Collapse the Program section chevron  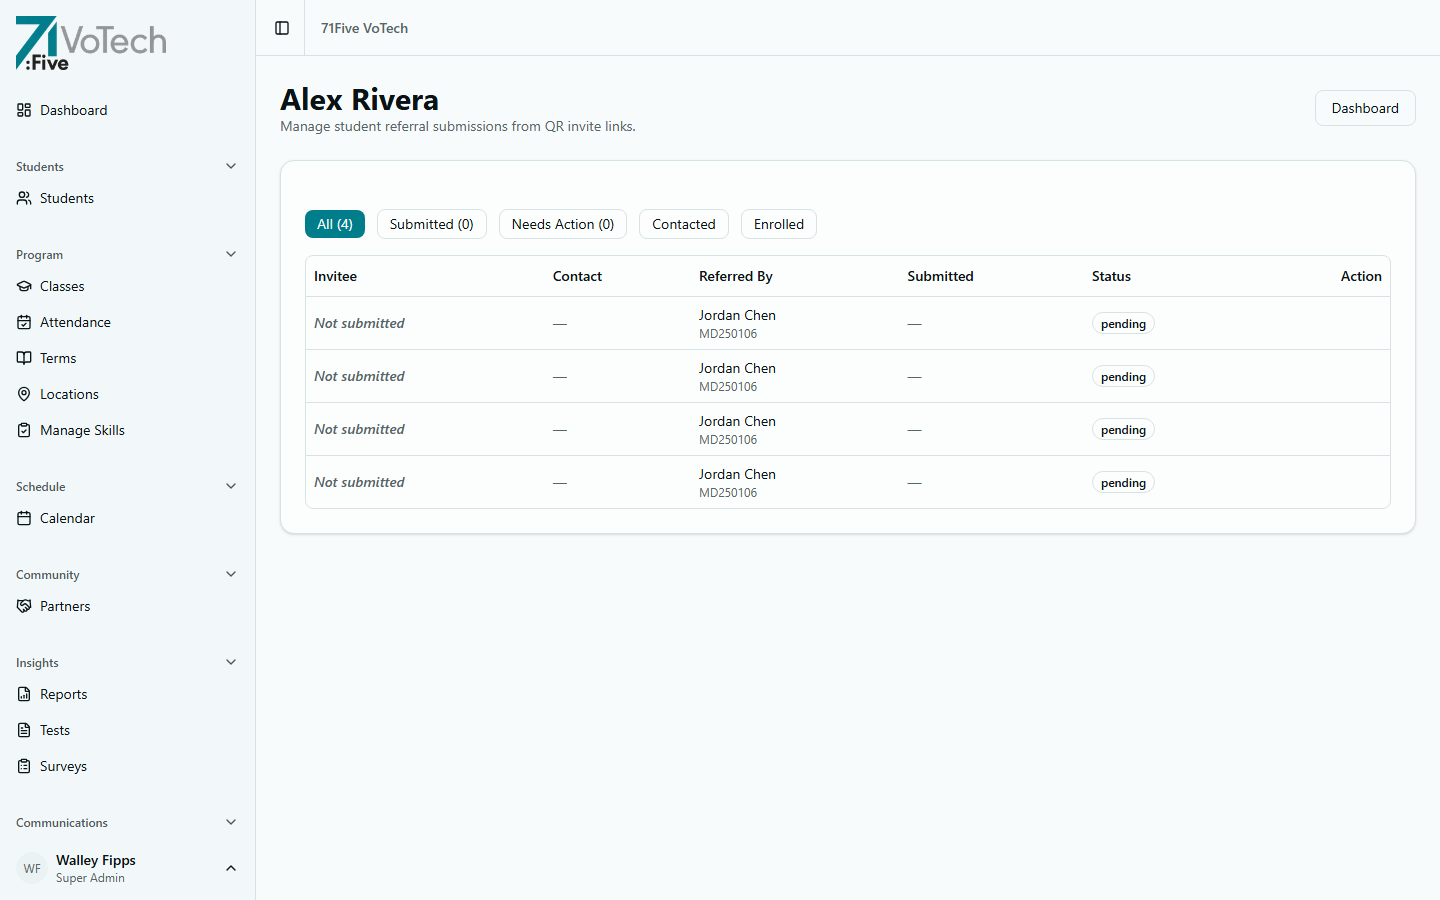(231, 254)
